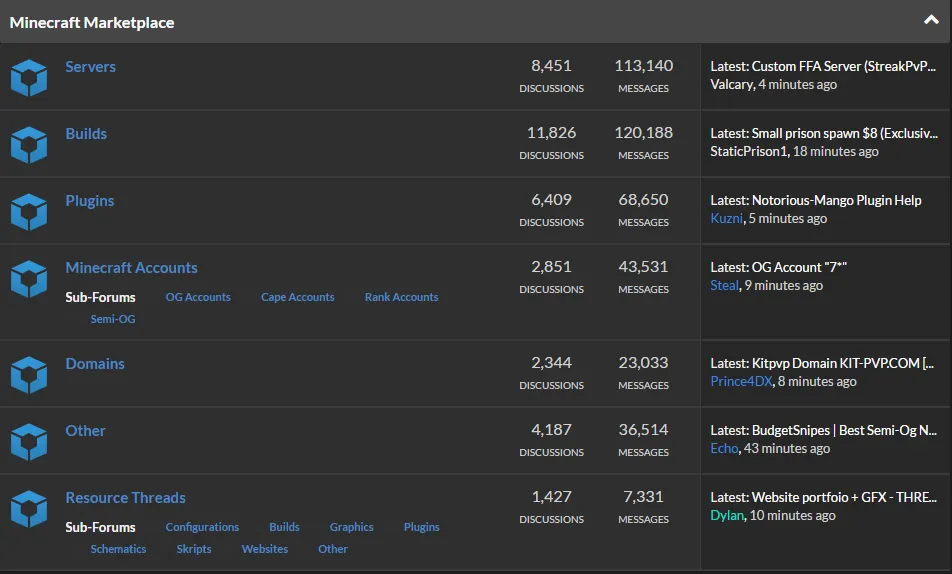The width and height of the screenshot is (952, 574).
Task: Open Skripts sub-forum
Action: pos(194,549)
